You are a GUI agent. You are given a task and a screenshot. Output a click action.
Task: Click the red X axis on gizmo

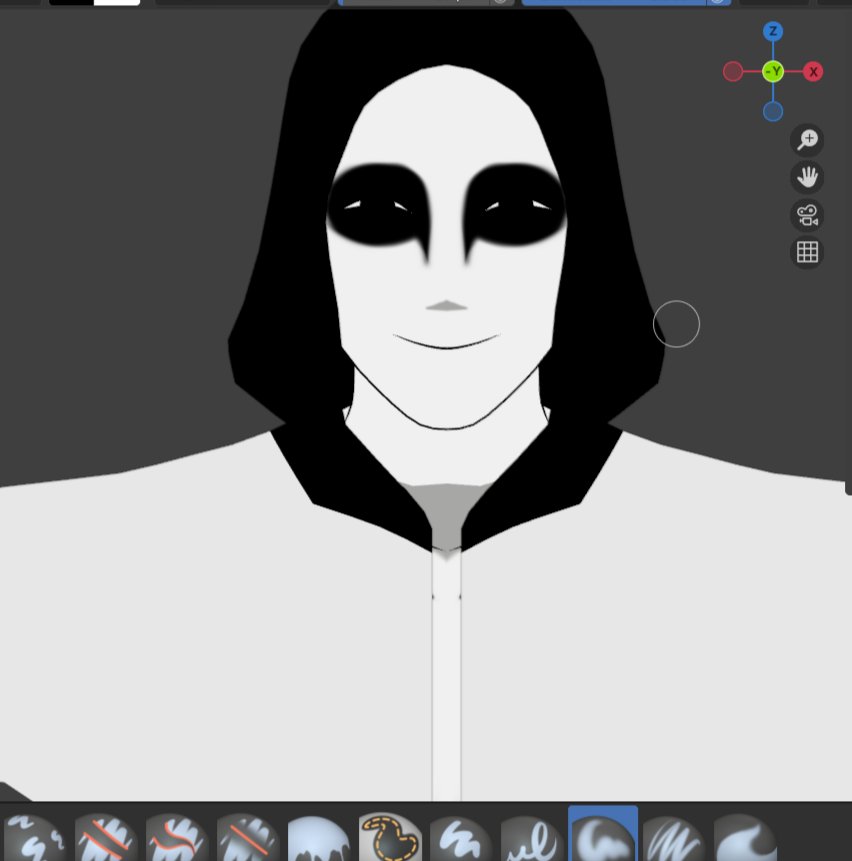tap(813, 71)
